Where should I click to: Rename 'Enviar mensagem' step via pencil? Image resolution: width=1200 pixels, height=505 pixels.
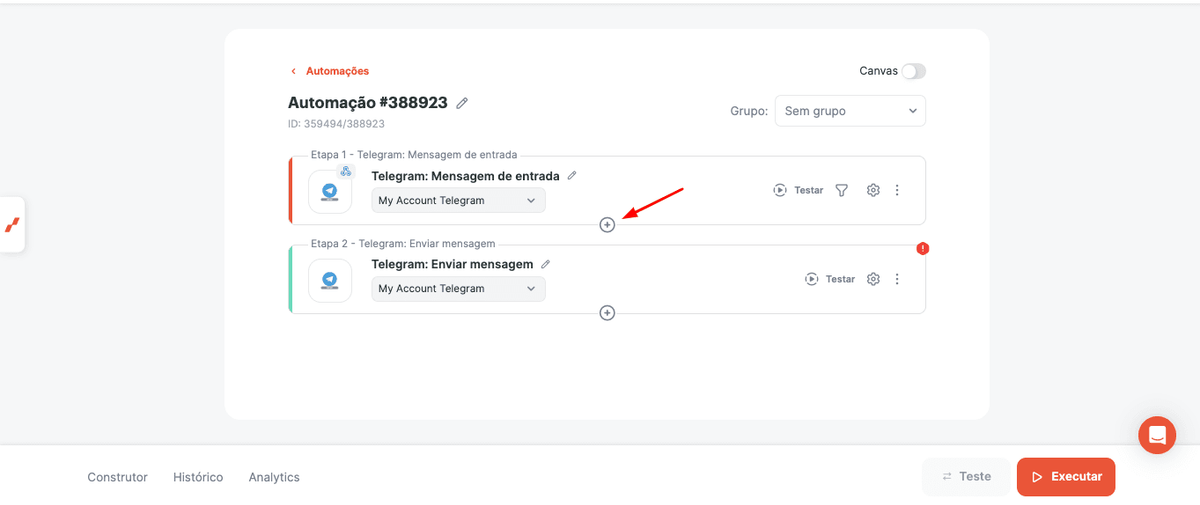pyautogui.click(x=546, y=264)
